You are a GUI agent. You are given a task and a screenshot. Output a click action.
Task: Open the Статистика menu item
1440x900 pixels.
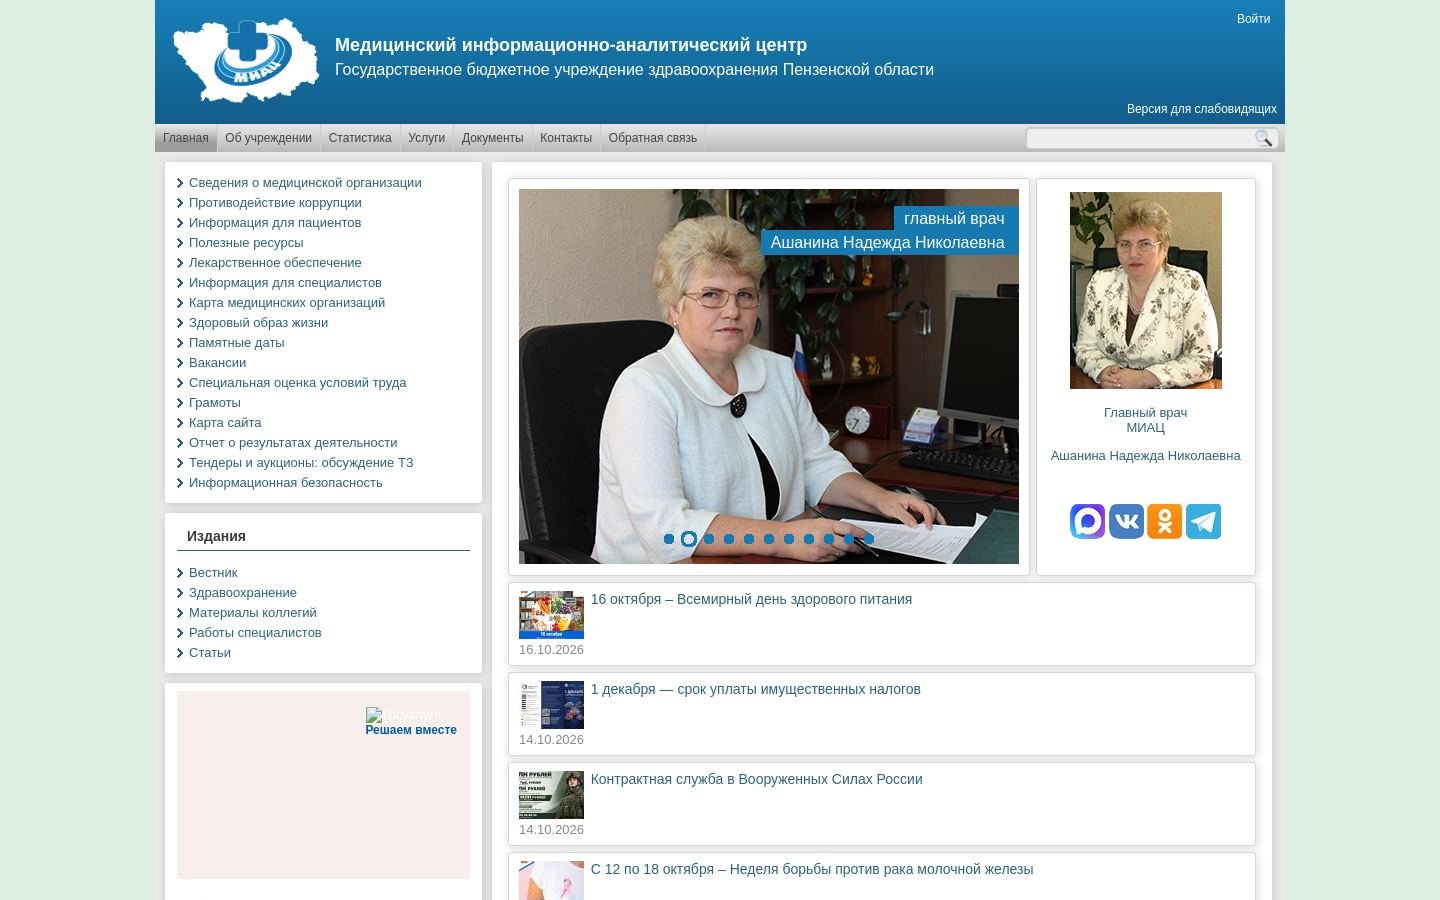(360, 138)
